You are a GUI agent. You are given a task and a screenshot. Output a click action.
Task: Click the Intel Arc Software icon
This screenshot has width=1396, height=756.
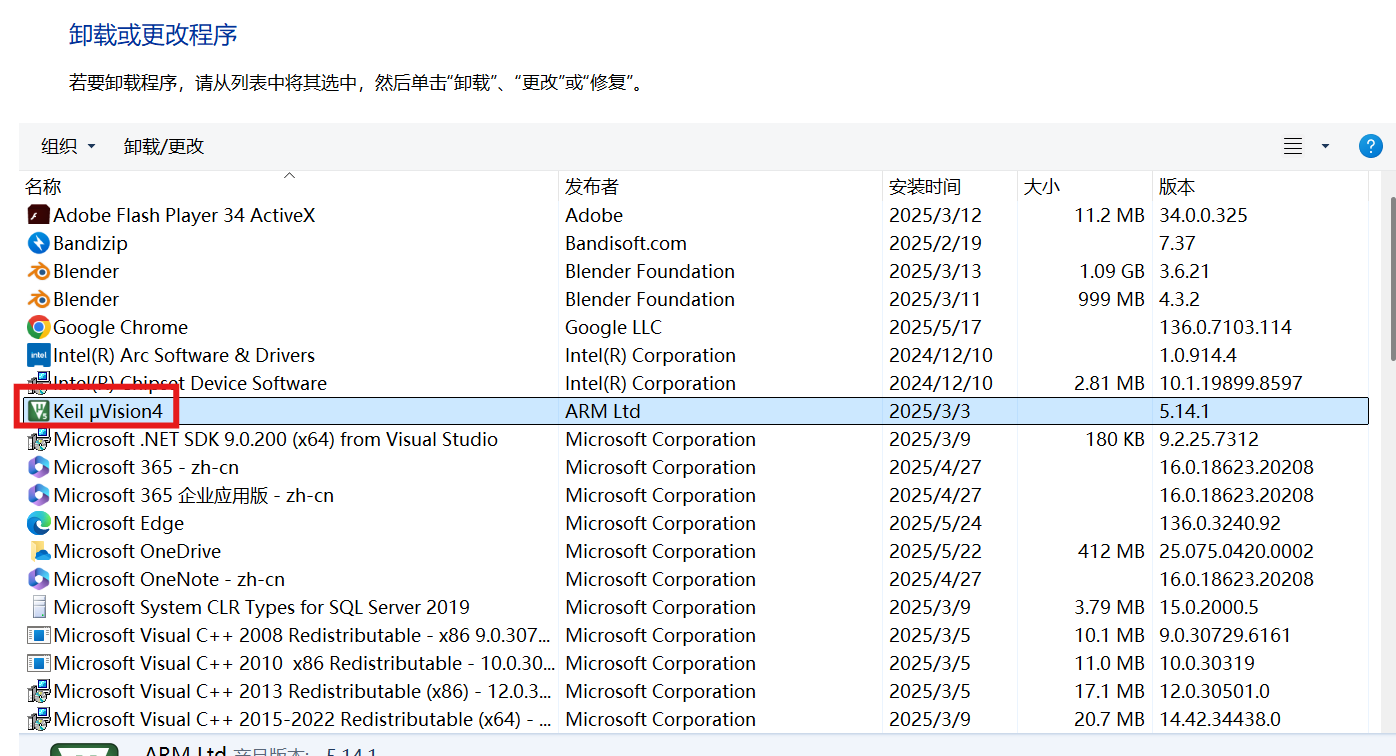pos(39,355)
